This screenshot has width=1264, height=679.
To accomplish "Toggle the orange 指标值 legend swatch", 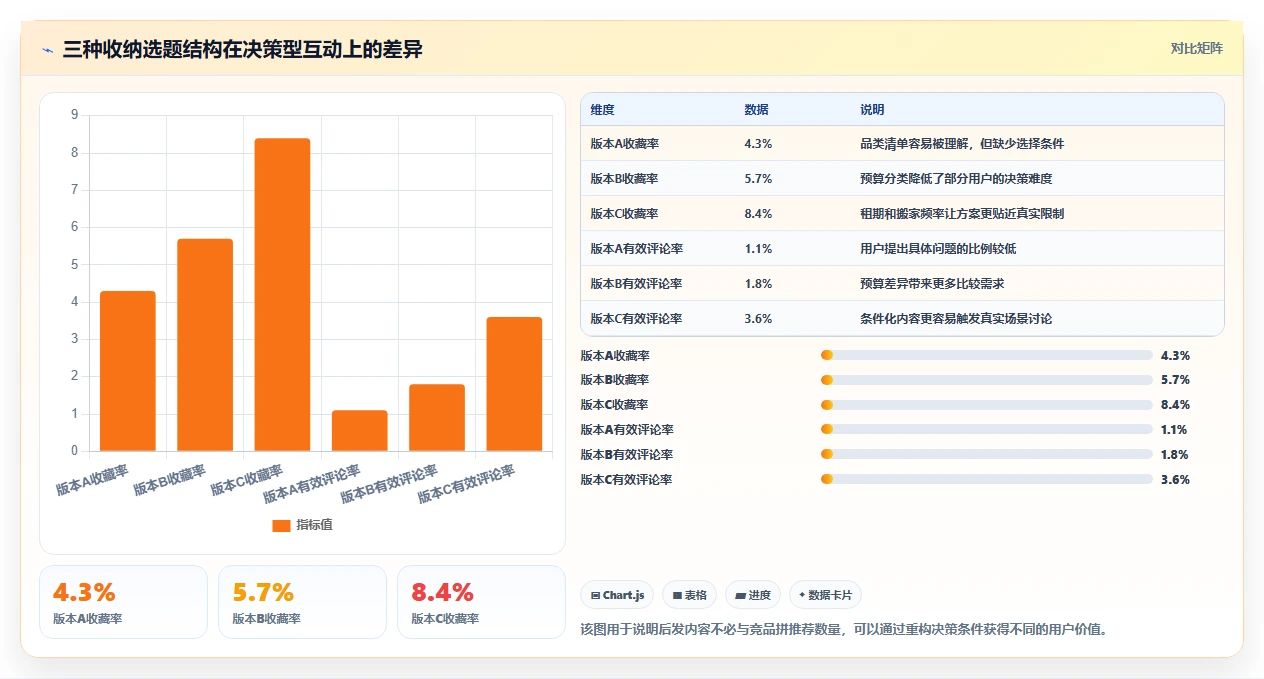I will (x=281, y=525).
